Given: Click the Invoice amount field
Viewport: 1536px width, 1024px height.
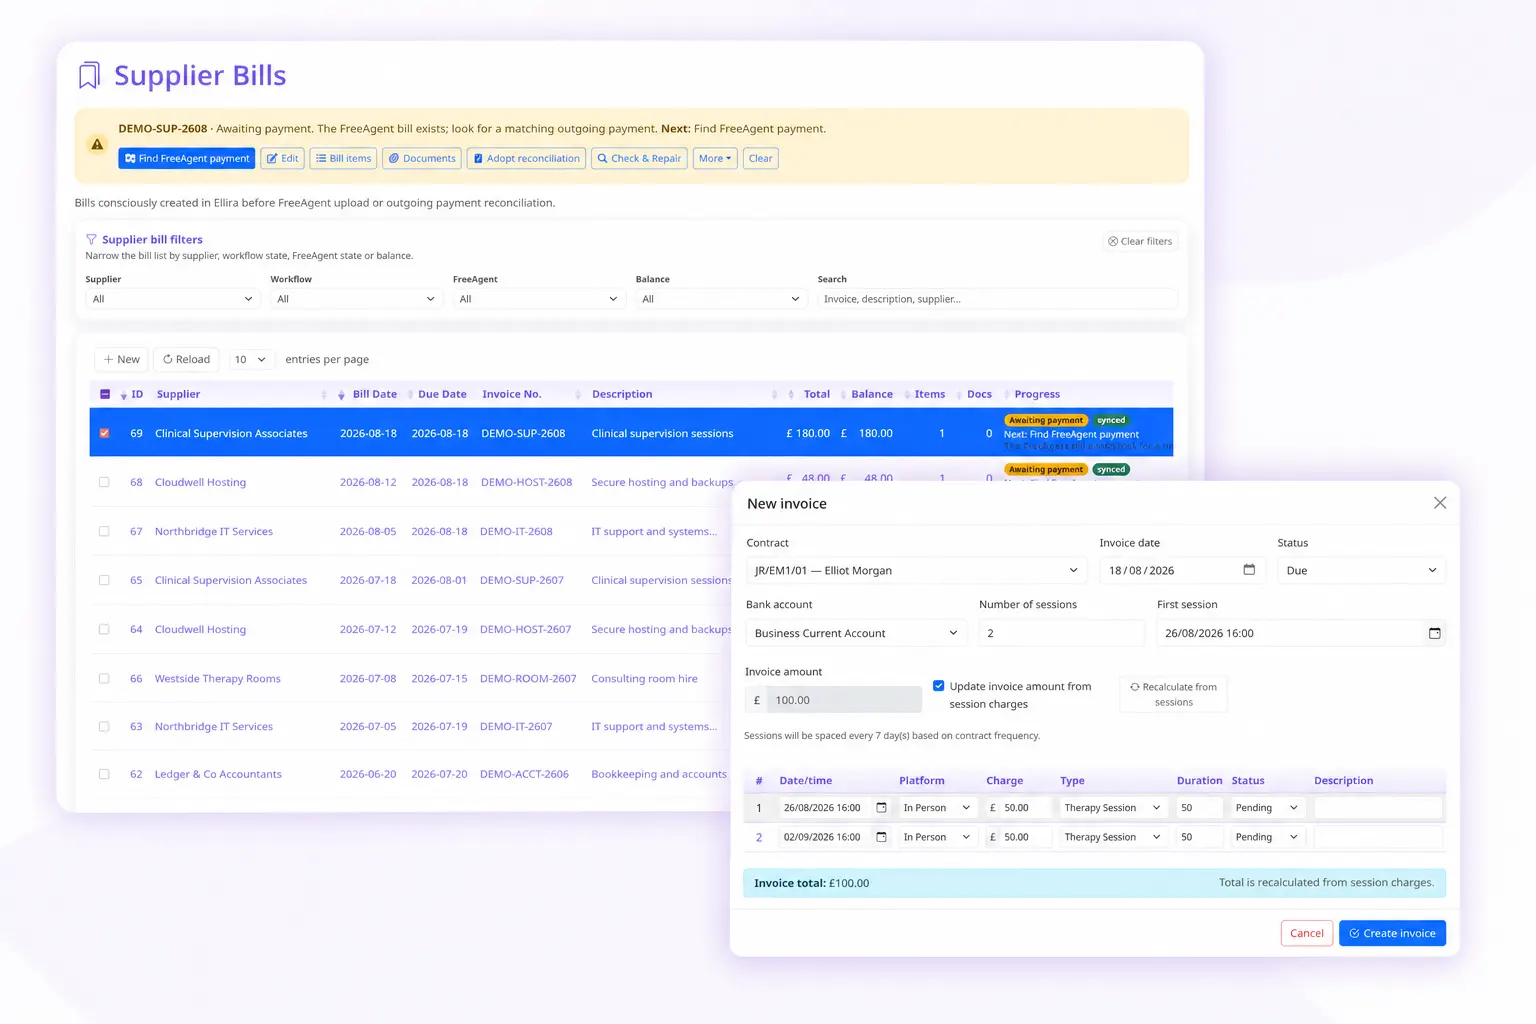Looking at the screenshot, I should pos(844,700).
